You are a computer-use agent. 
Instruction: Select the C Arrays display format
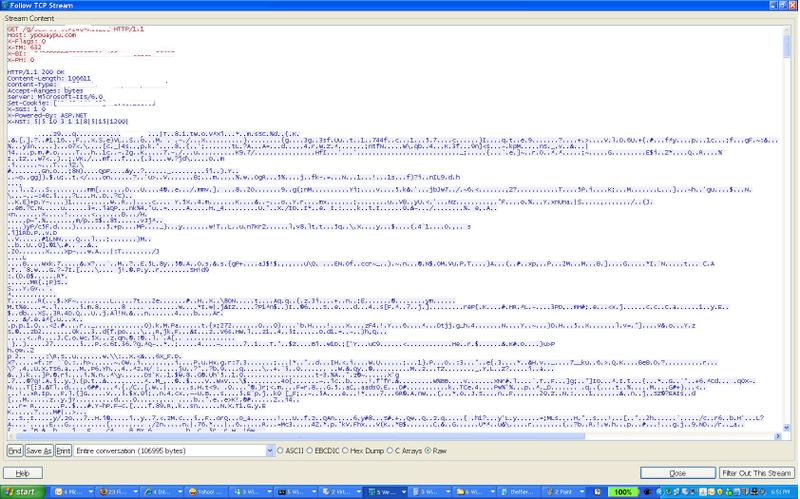pos(405,451)
